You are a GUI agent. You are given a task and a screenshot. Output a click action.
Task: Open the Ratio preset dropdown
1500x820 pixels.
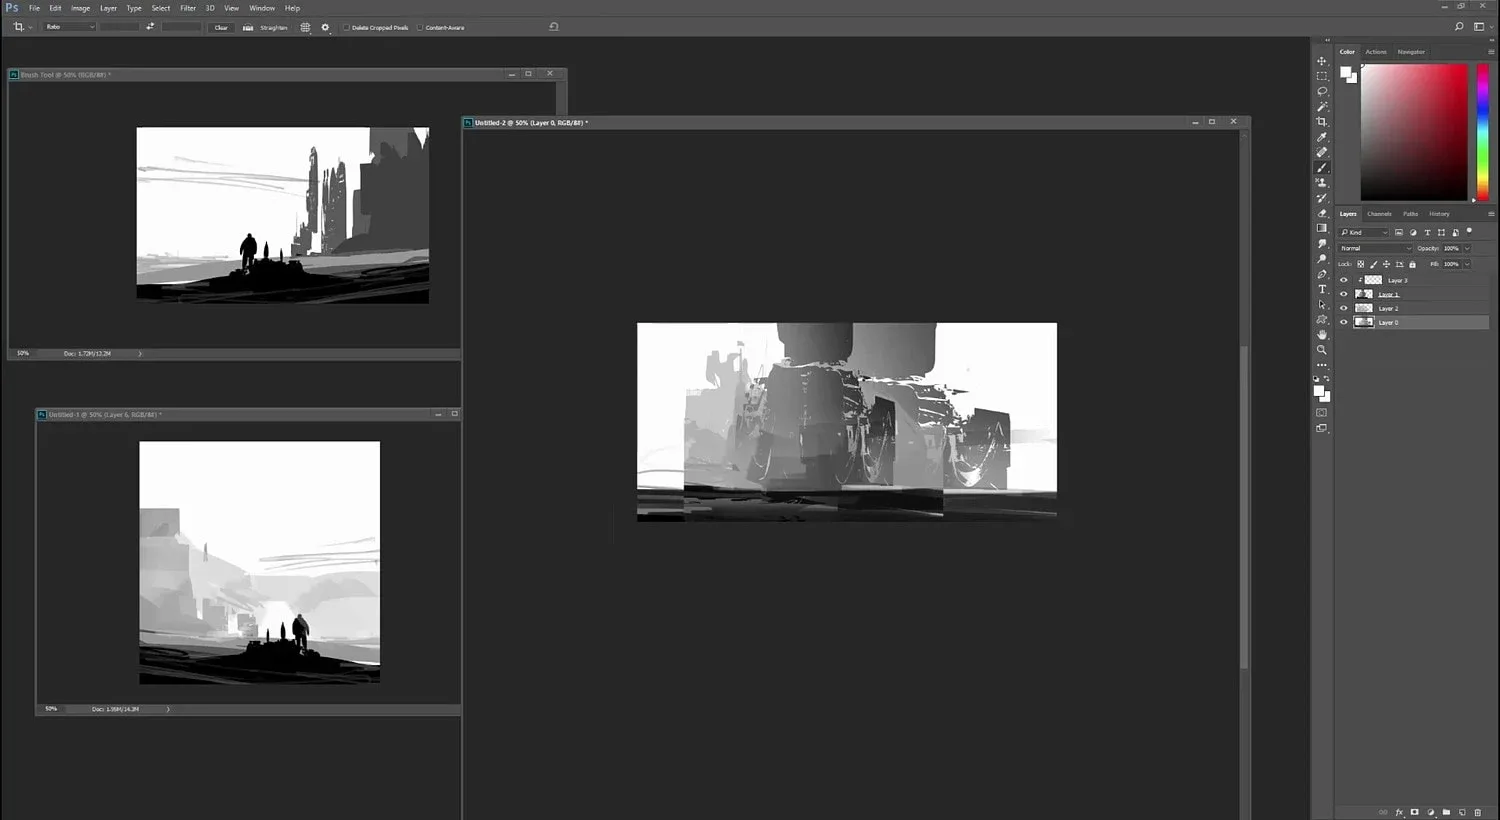coord(68,27)
